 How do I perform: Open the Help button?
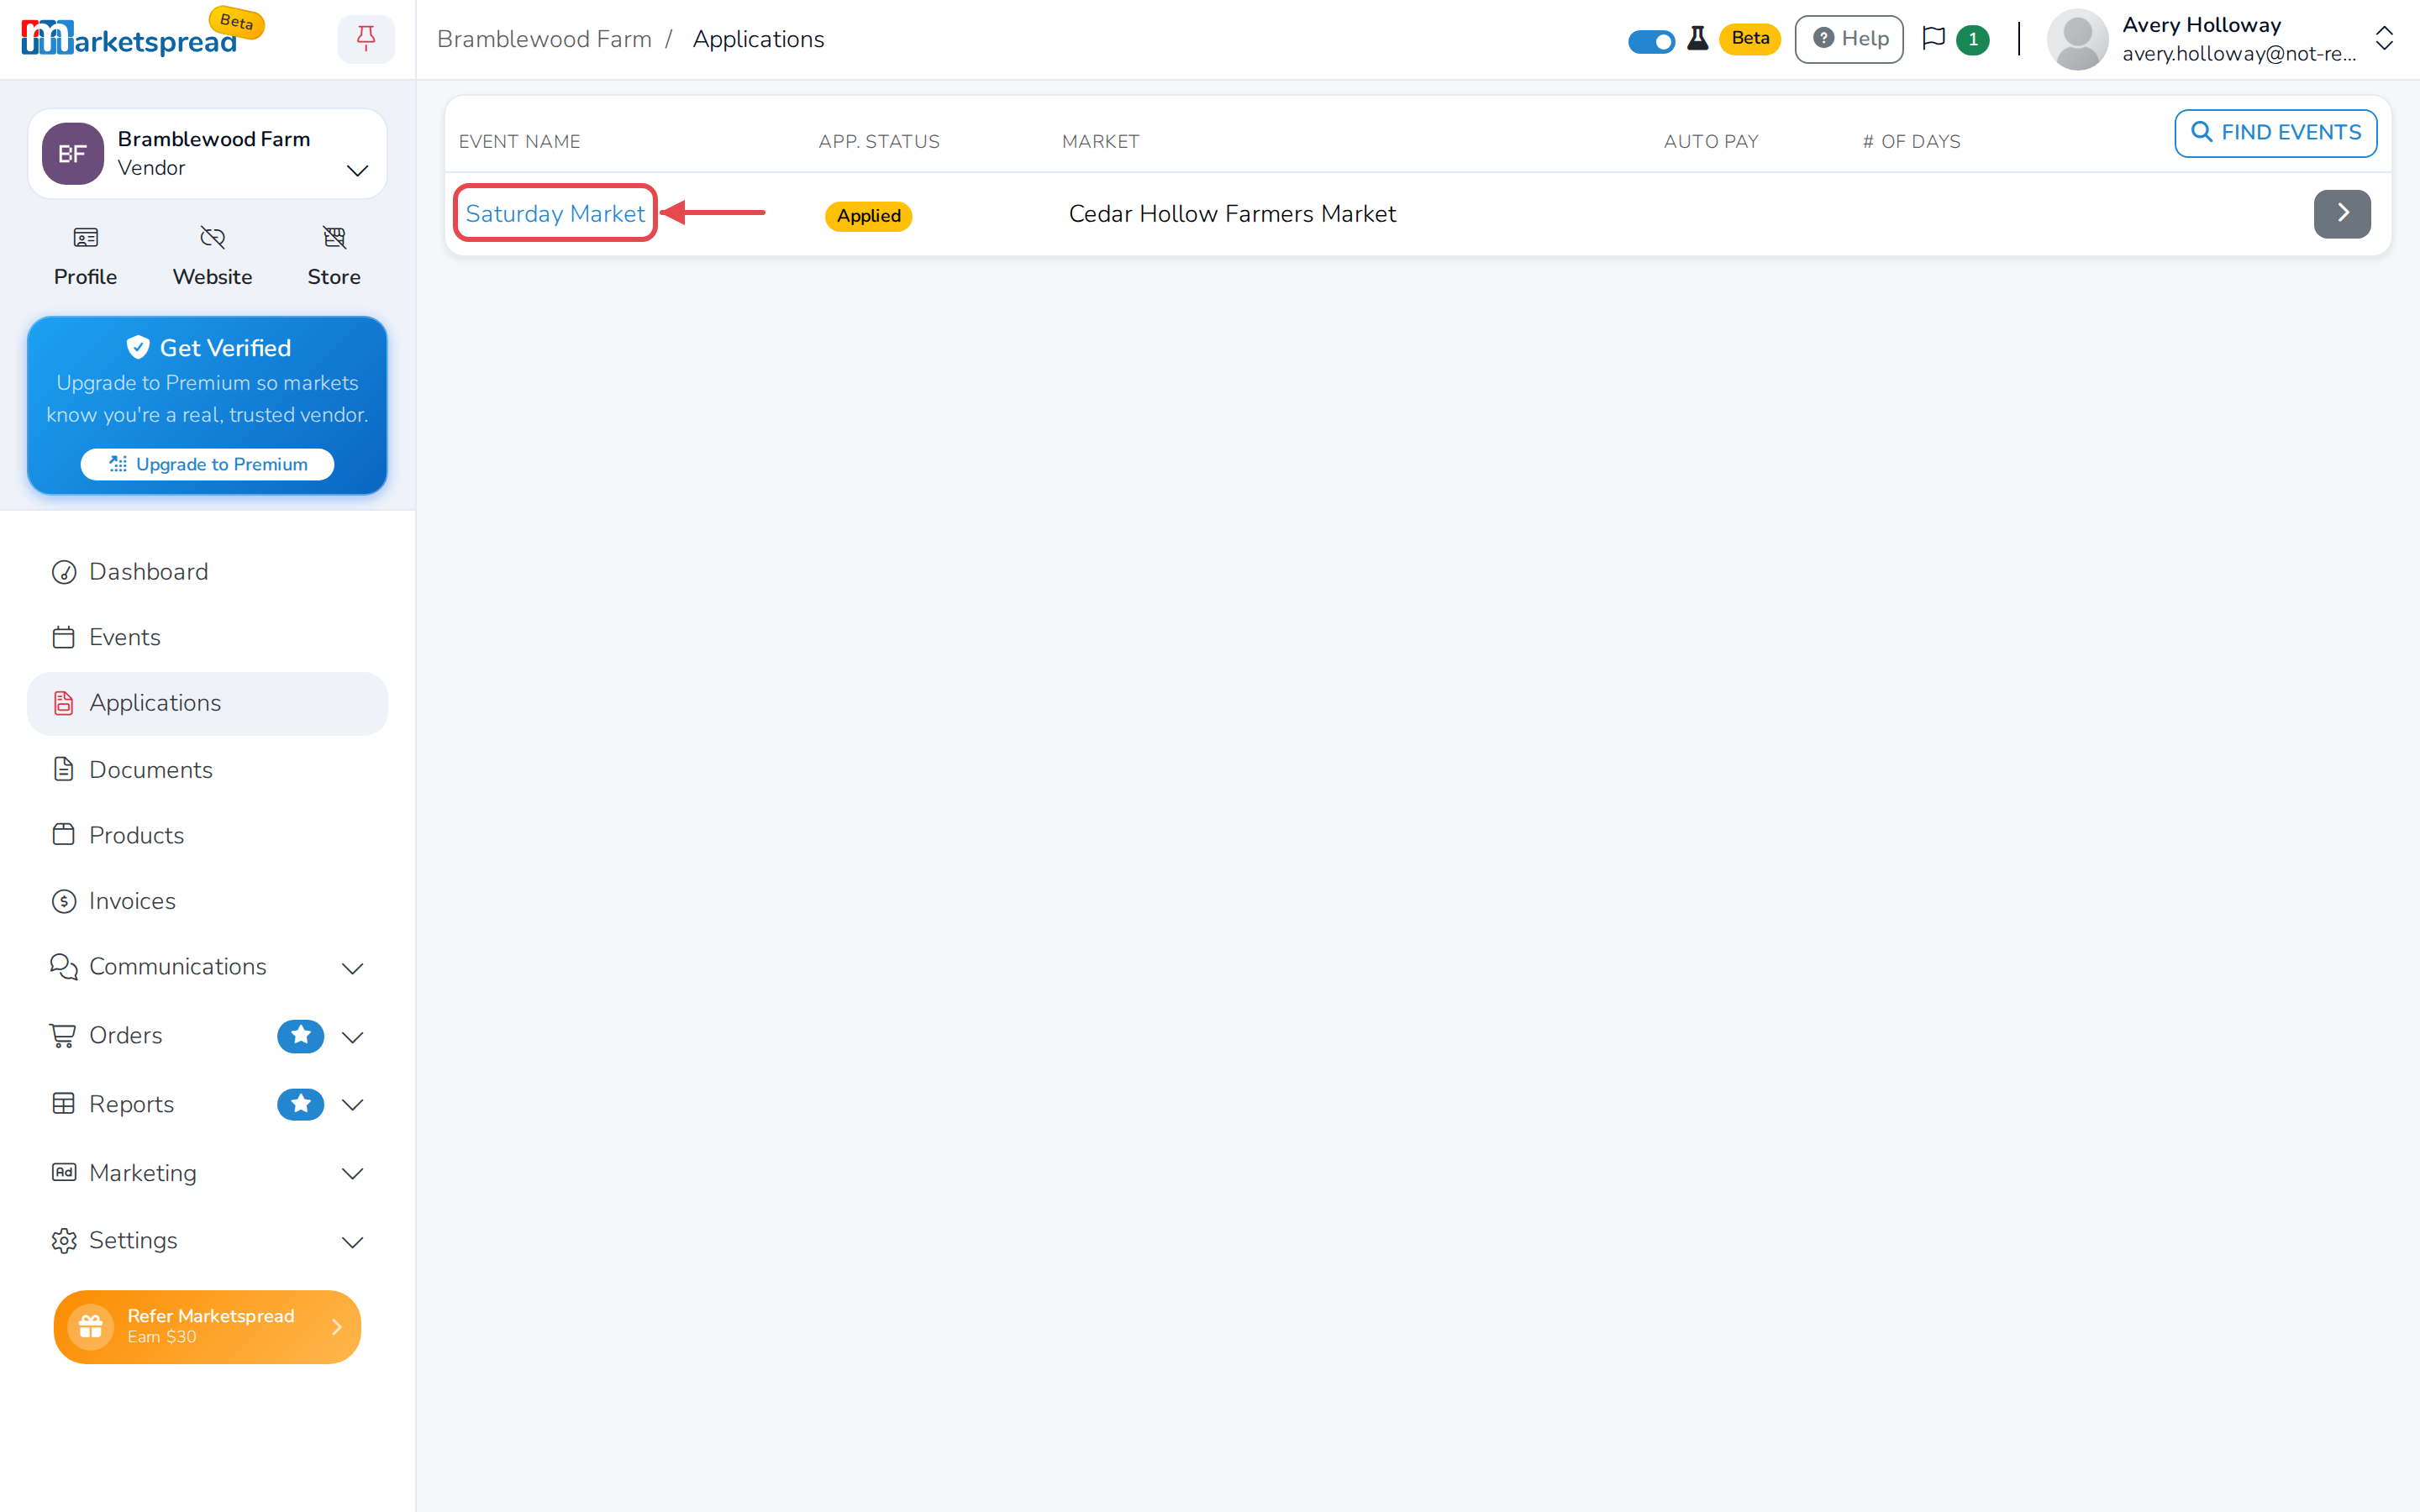(x=1848, y=39)
